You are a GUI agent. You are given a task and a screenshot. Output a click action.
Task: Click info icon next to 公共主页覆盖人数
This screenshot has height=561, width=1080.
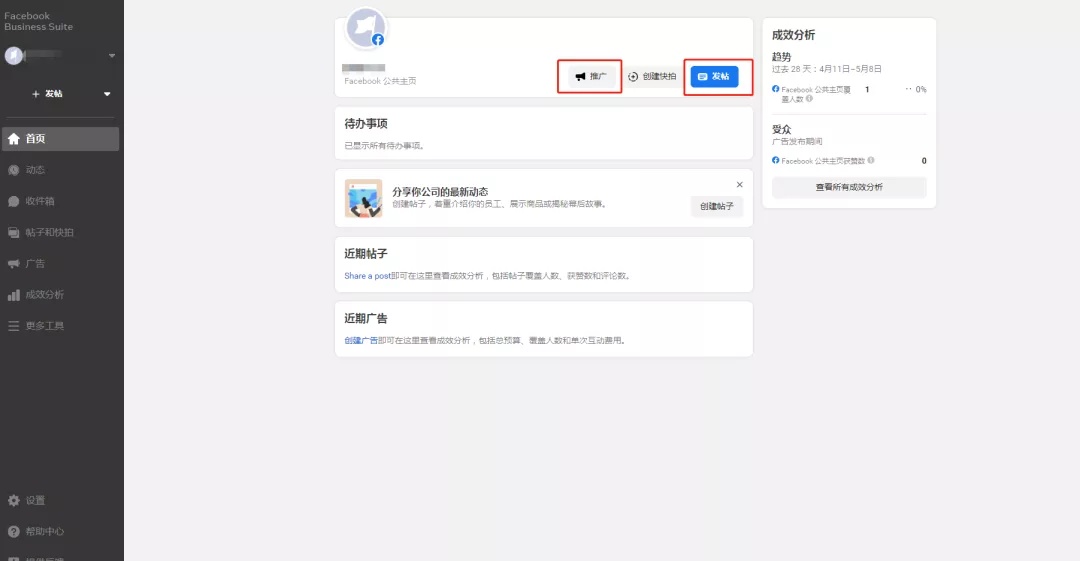[809, 99]
